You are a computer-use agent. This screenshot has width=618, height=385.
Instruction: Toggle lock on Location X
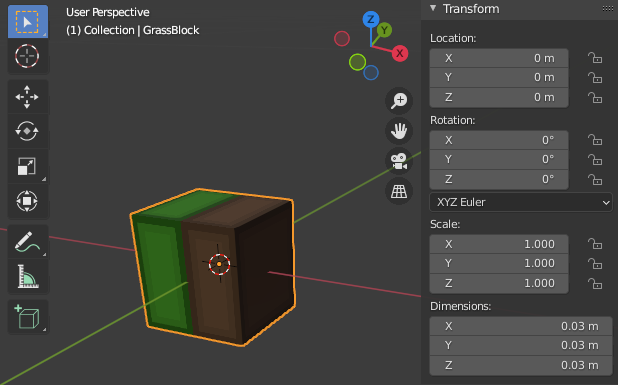click(595, 58)
